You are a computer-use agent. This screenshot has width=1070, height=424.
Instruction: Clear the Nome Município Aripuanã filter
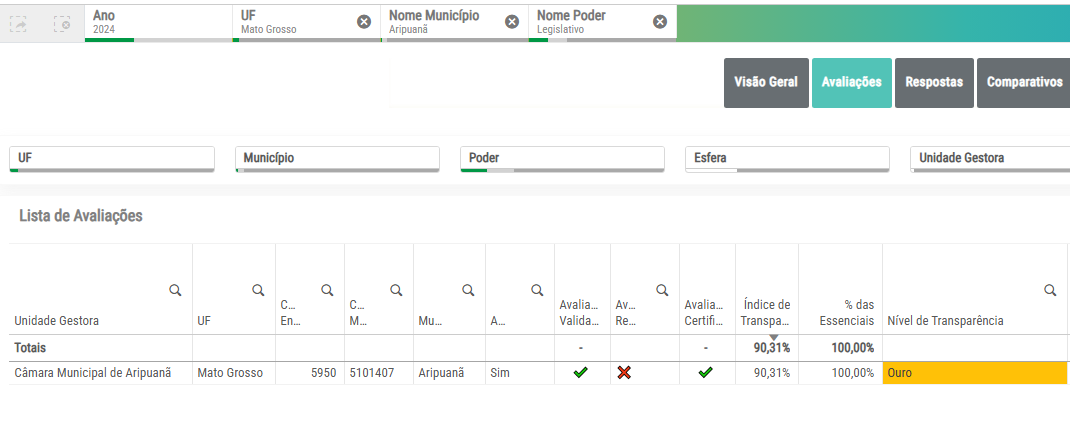[x=512, y=22]
